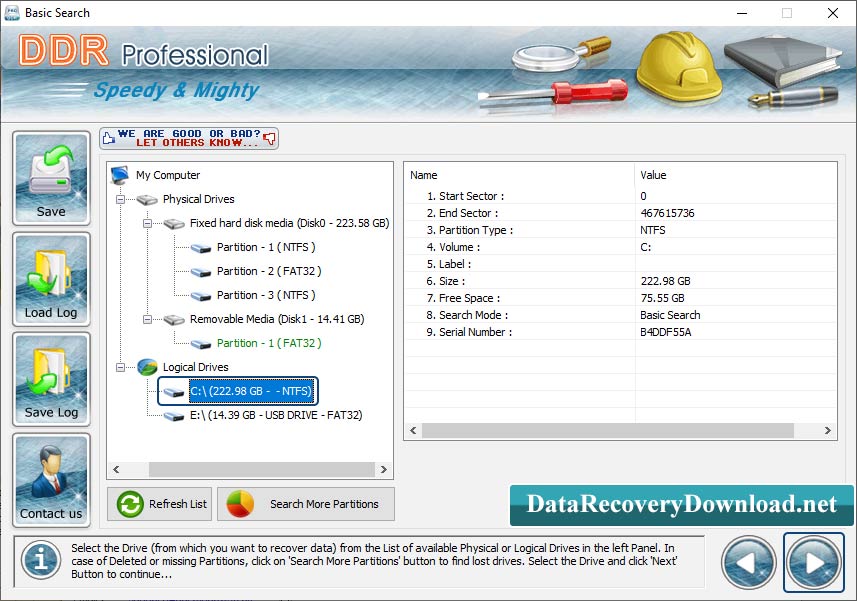
Task: Click the drive icon beside Partition - 3 (NTFS)
Action: click(x=201, y=296)
